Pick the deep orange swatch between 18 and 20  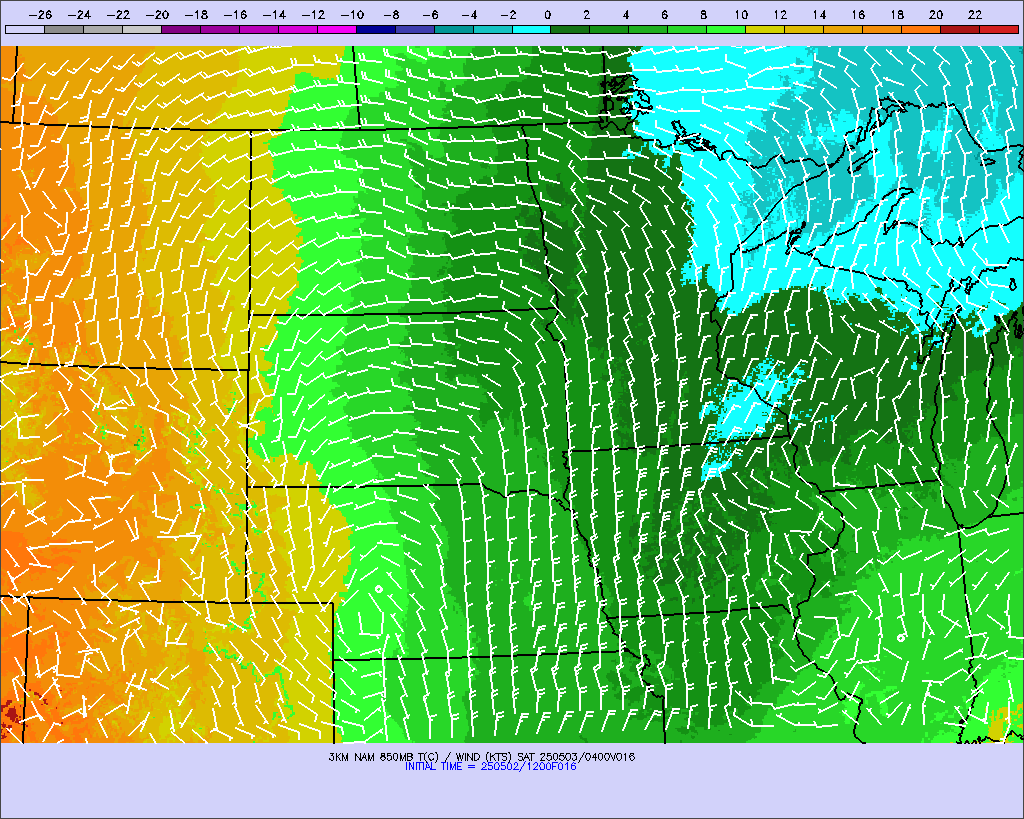[x=921, y=30]
